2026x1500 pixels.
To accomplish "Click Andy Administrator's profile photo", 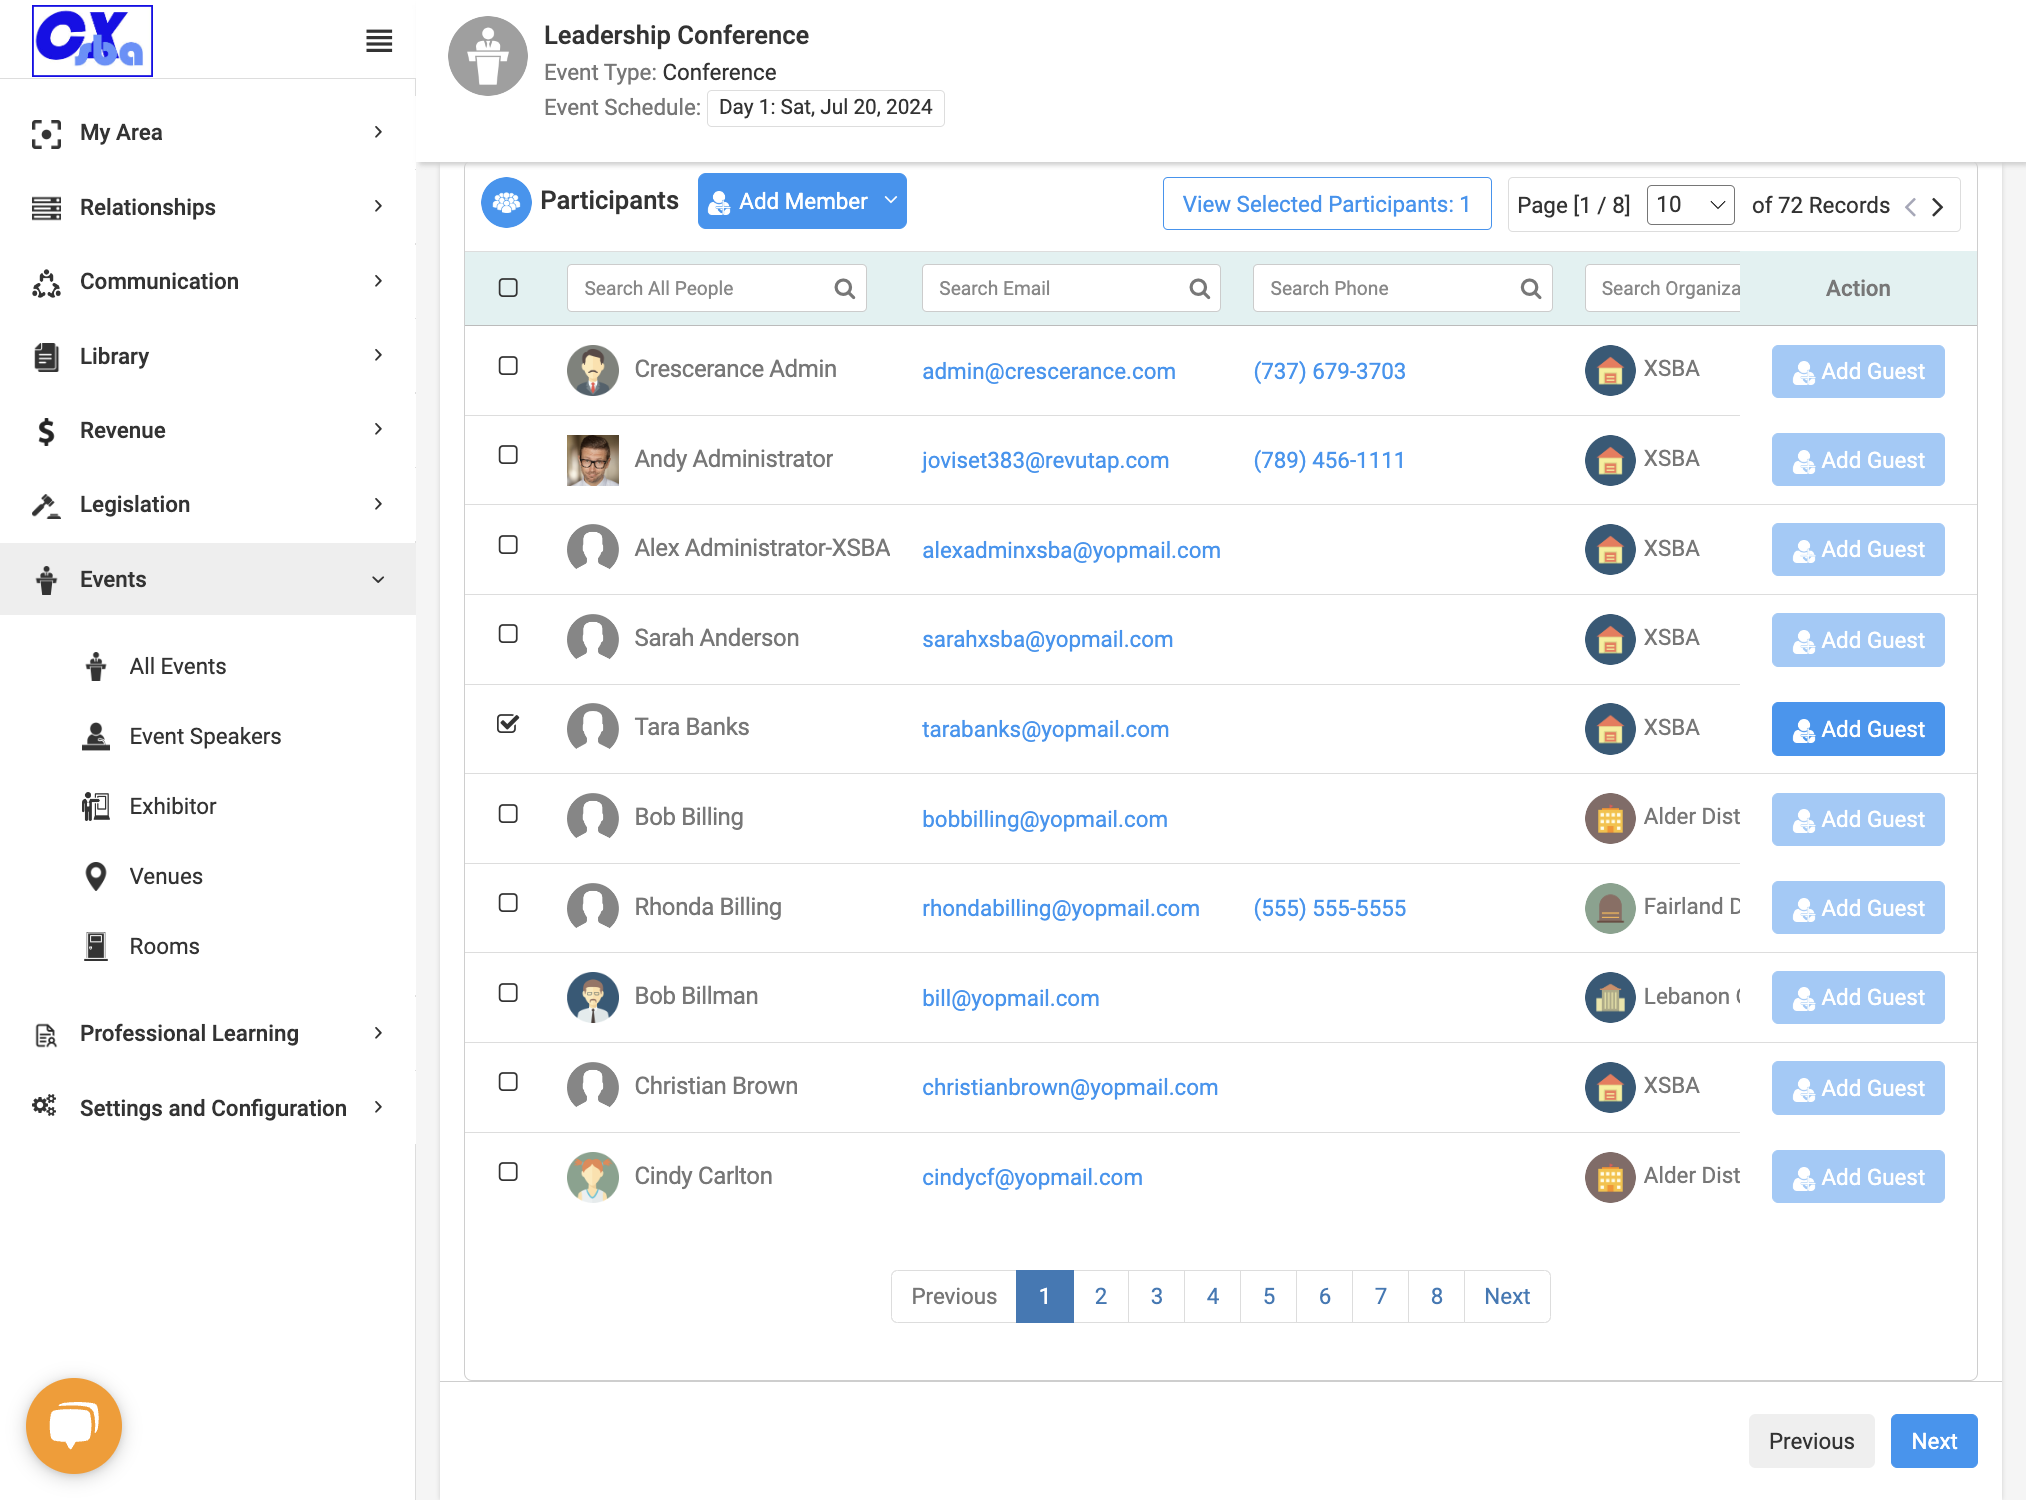I will (593, 460).
